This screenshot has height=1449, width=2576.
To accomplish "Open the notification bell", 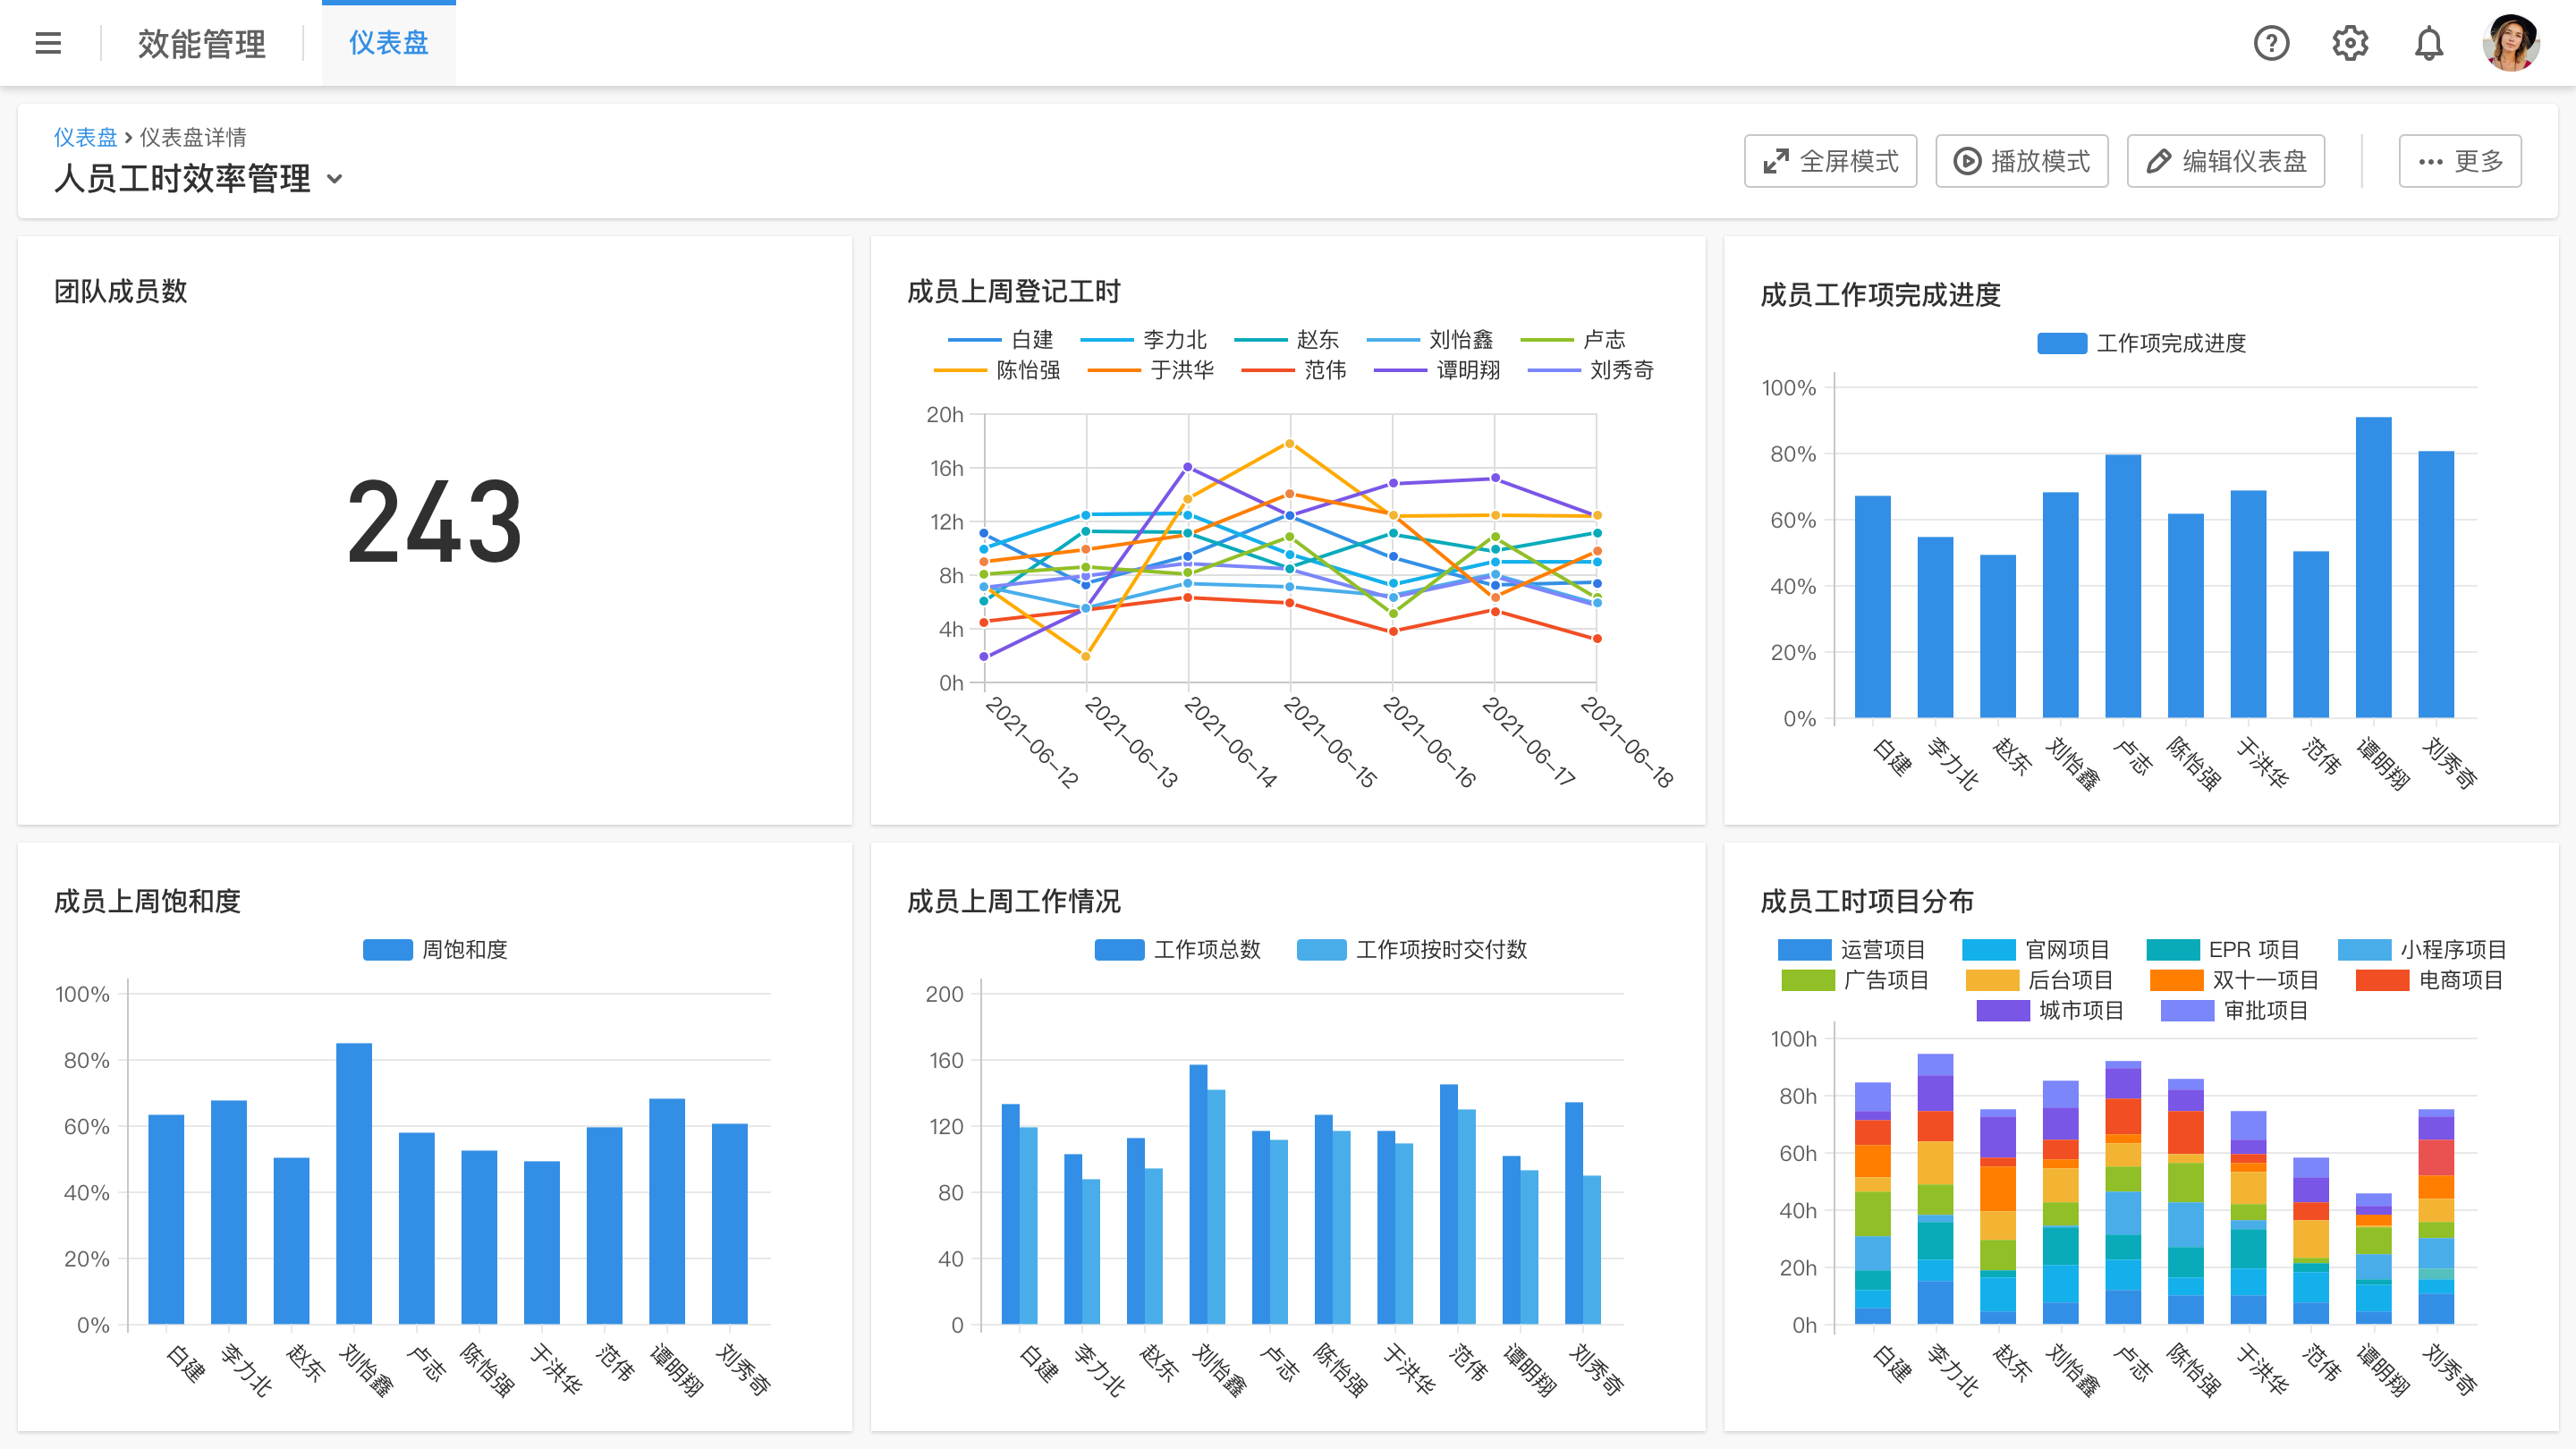I will 2428,43.
